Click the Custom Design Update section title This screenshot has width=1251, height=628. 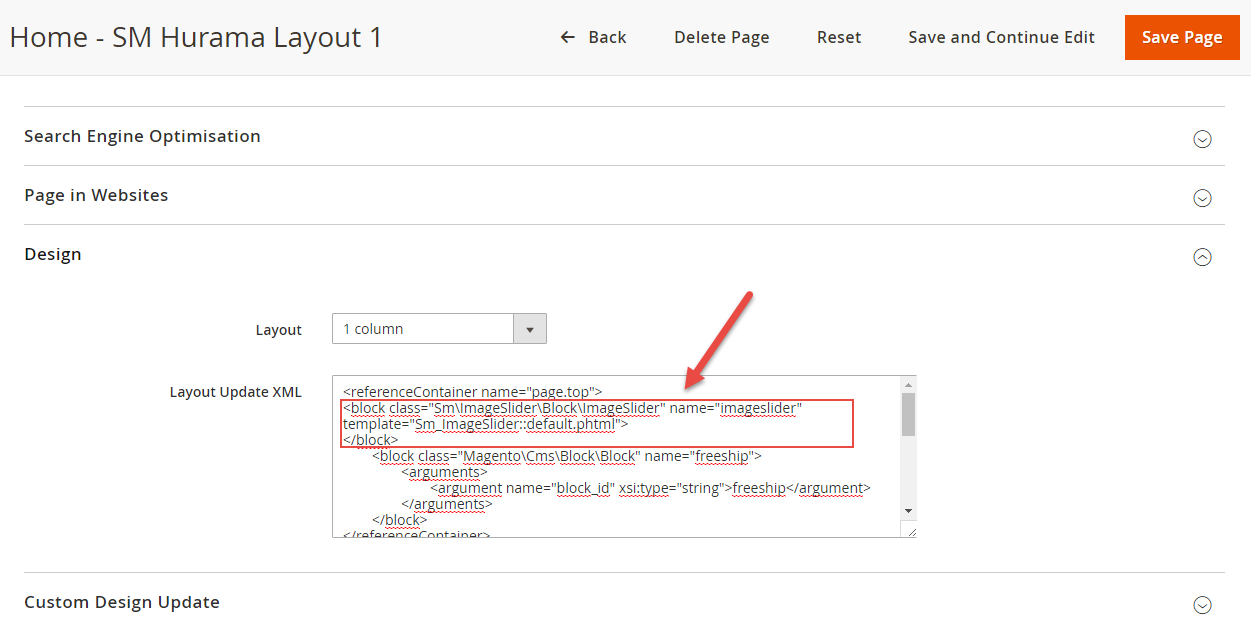(122, 602)
